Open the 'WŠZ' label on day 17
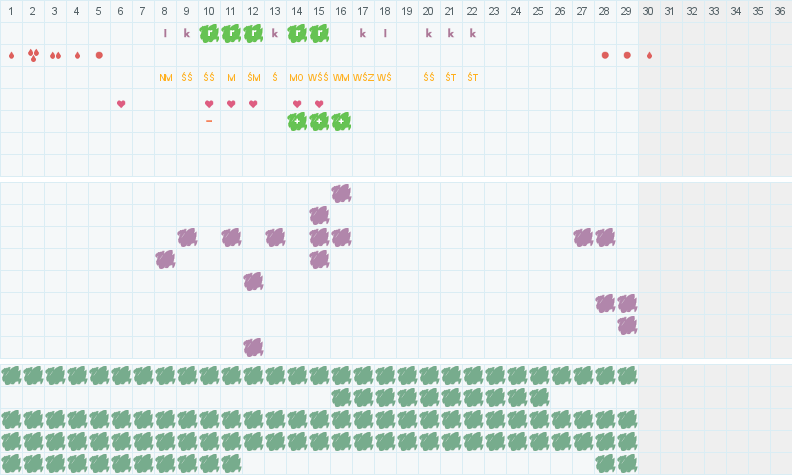Image resolution: width=792 pixels, height=475 pixels. (x=363, y=77)
